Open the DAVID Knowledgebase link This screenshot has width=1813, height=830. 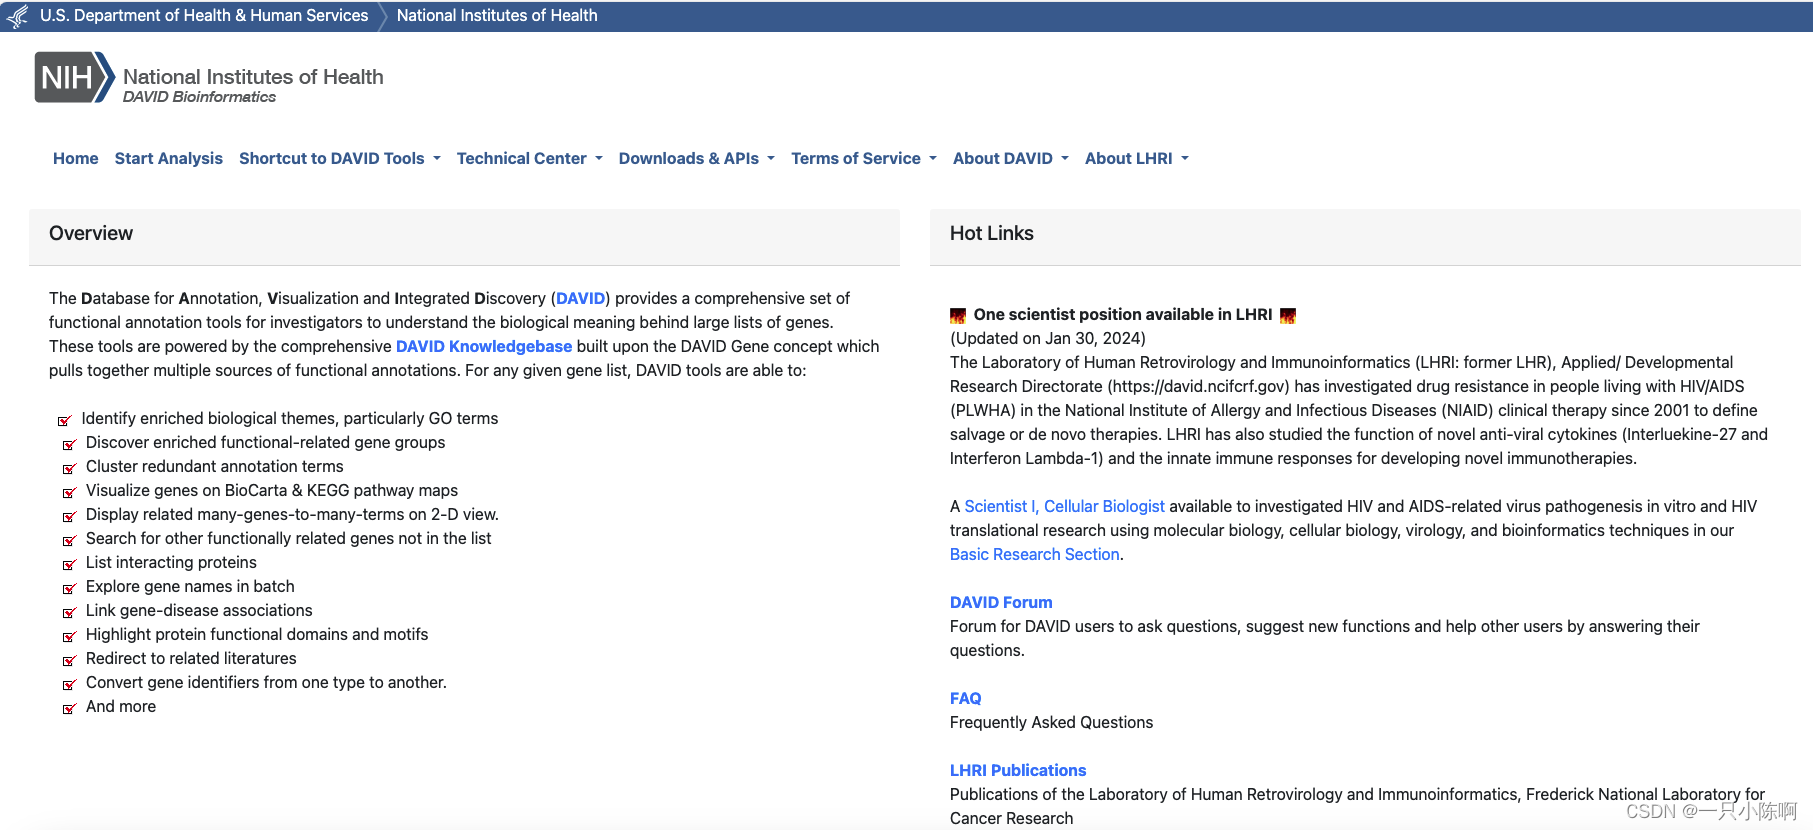[x=484, y=346]
